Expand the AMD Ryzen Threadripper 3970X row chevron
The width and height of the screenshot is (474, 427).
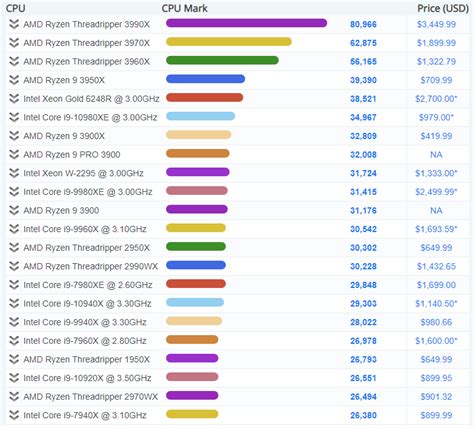(14, 43)
